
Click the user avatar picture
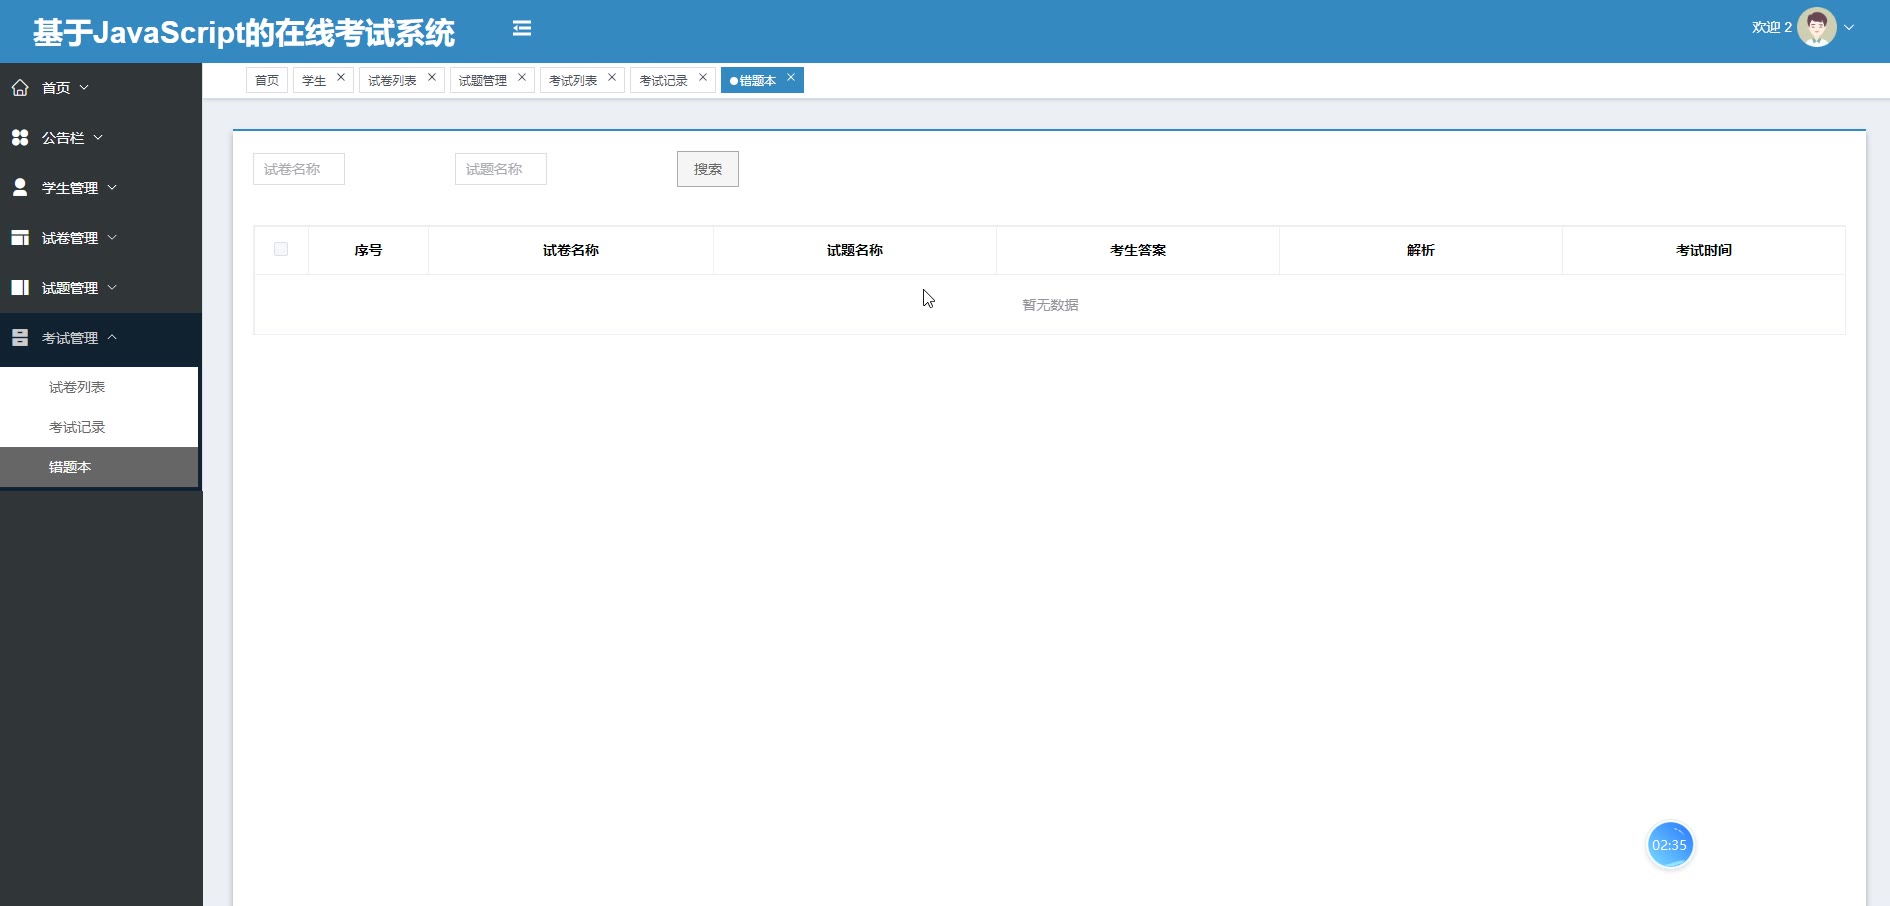click(x=1817, y=27)
